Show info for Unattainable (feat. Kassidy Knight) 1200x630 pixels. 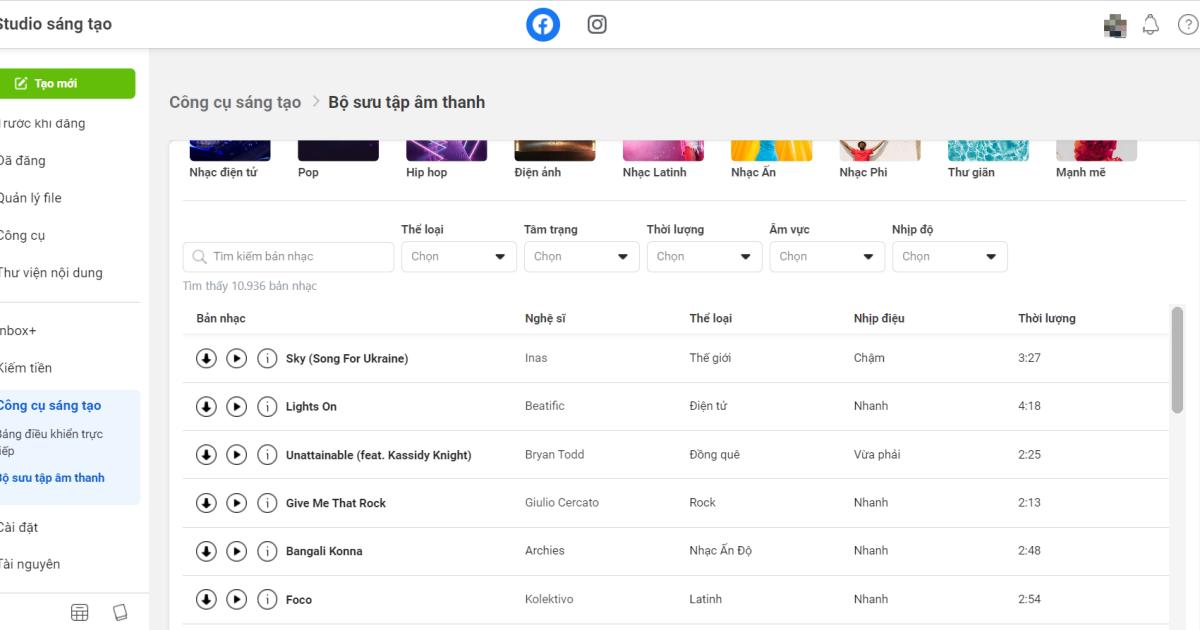tap(267, 455)
